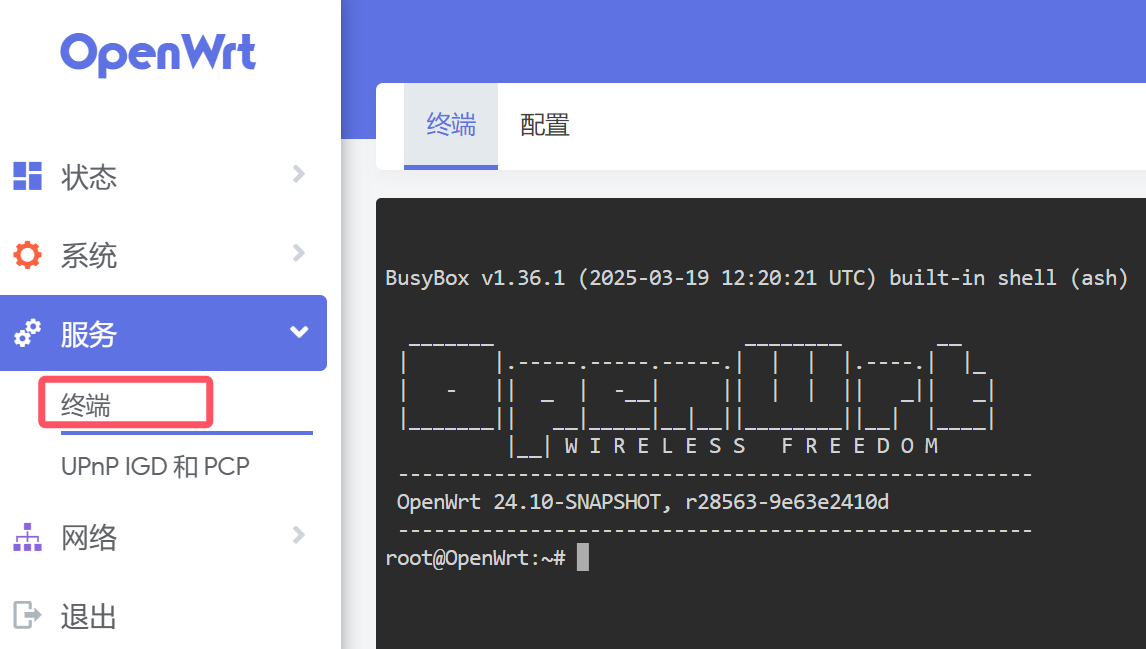Image resolution: width=1146 pixels, height=649 pixels.
Task: Click the purple 网络 topology icon
Action: pyautogui.click(x=27, y=538)
